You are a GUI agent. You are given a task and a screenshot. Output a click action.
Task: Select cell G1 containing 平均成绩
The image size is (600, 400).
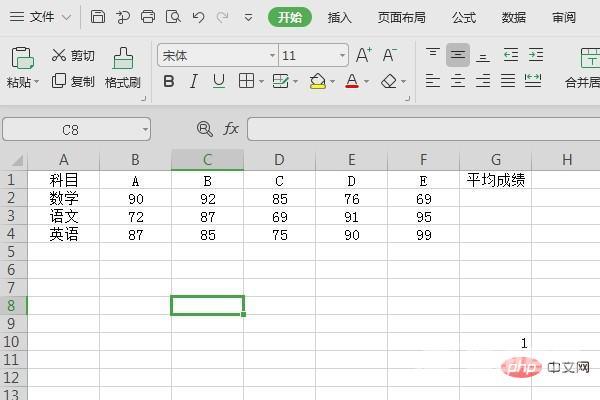click(496, 181)
